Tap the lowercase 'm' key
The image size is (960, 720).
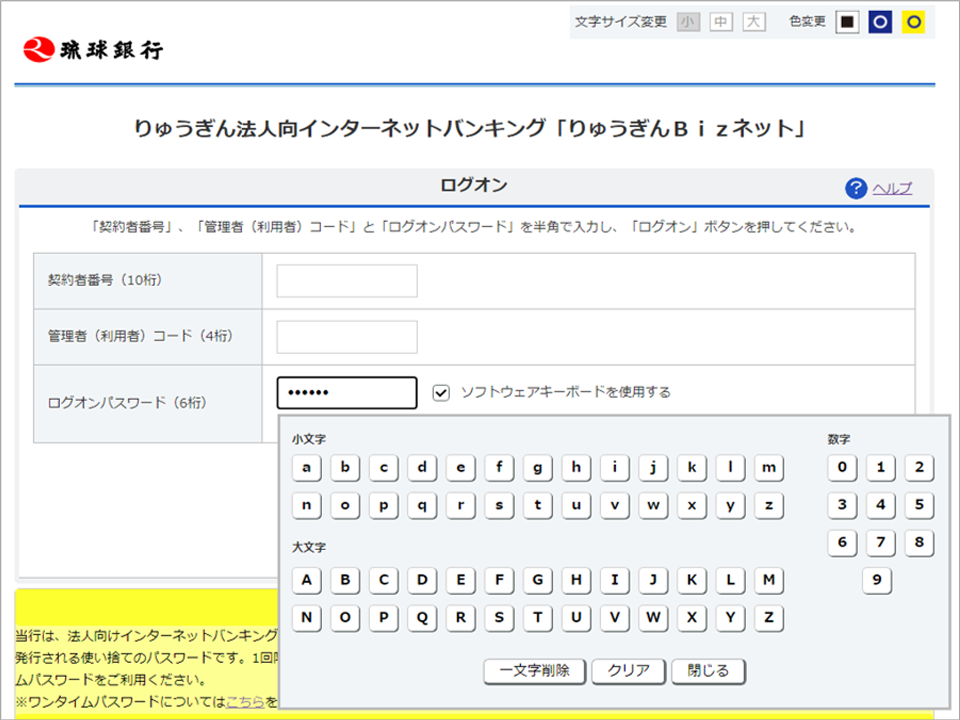pos(769,468)
